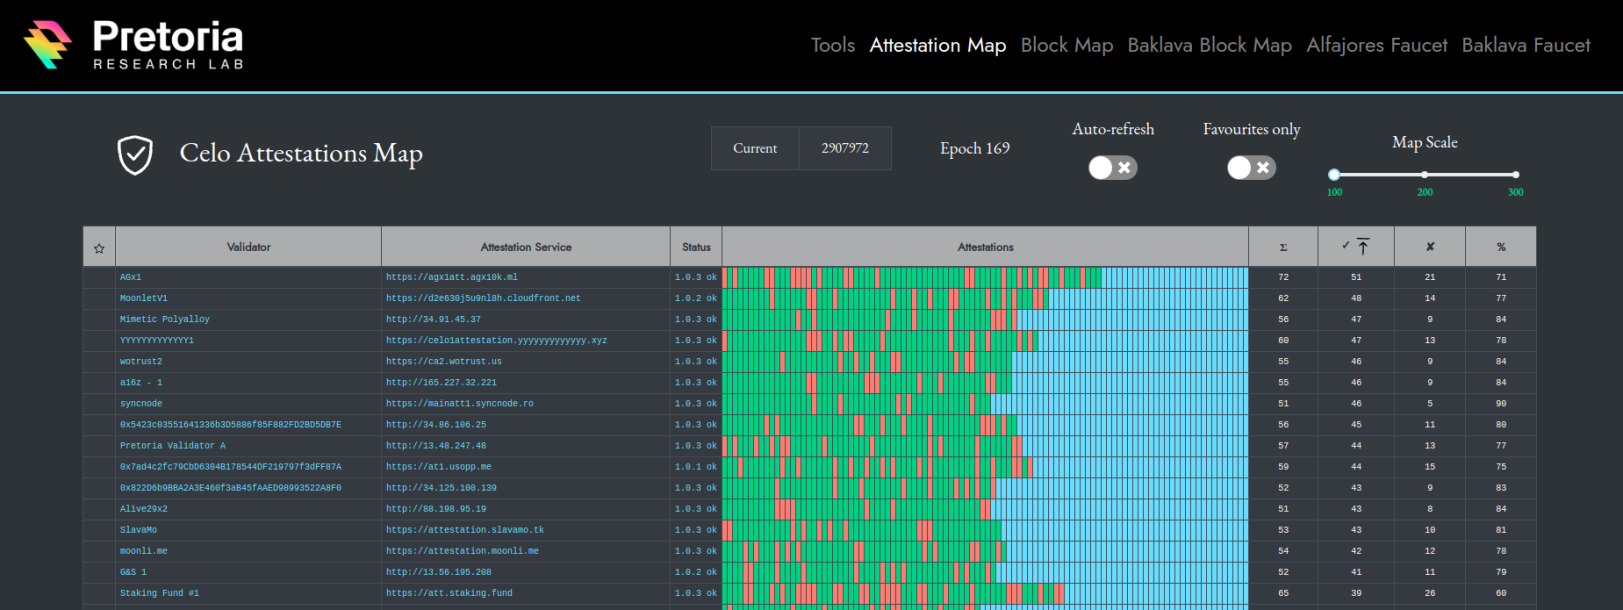The image size is (1623, 610).
Task: Click the Epoch 169 label
Action: 975,148
